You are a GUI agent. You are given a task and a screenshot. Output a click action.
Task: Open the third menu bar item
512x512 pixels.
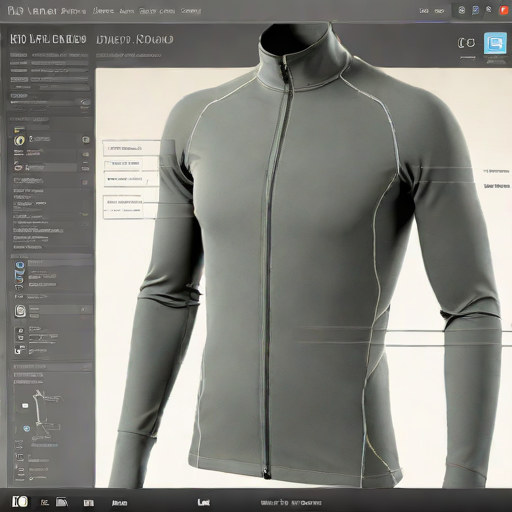pyautogui.click(x=103, y=11)
